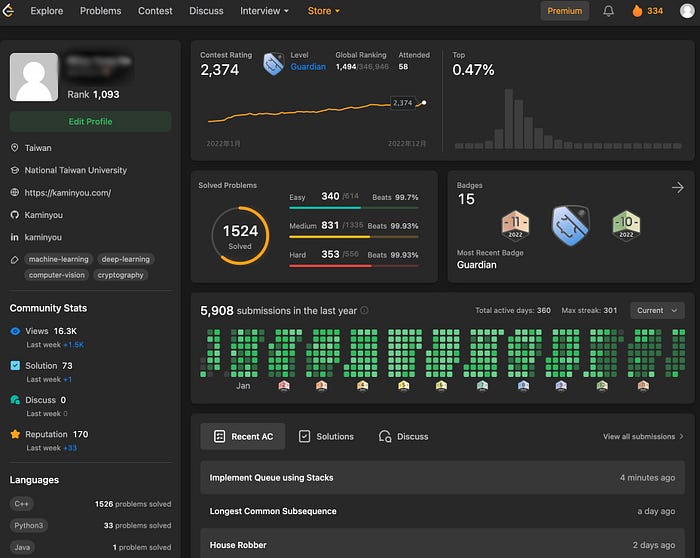The height and width of the screenshot is (558, 700).
Task: Open the kaminyou.com website link
Action: [68, 192]
